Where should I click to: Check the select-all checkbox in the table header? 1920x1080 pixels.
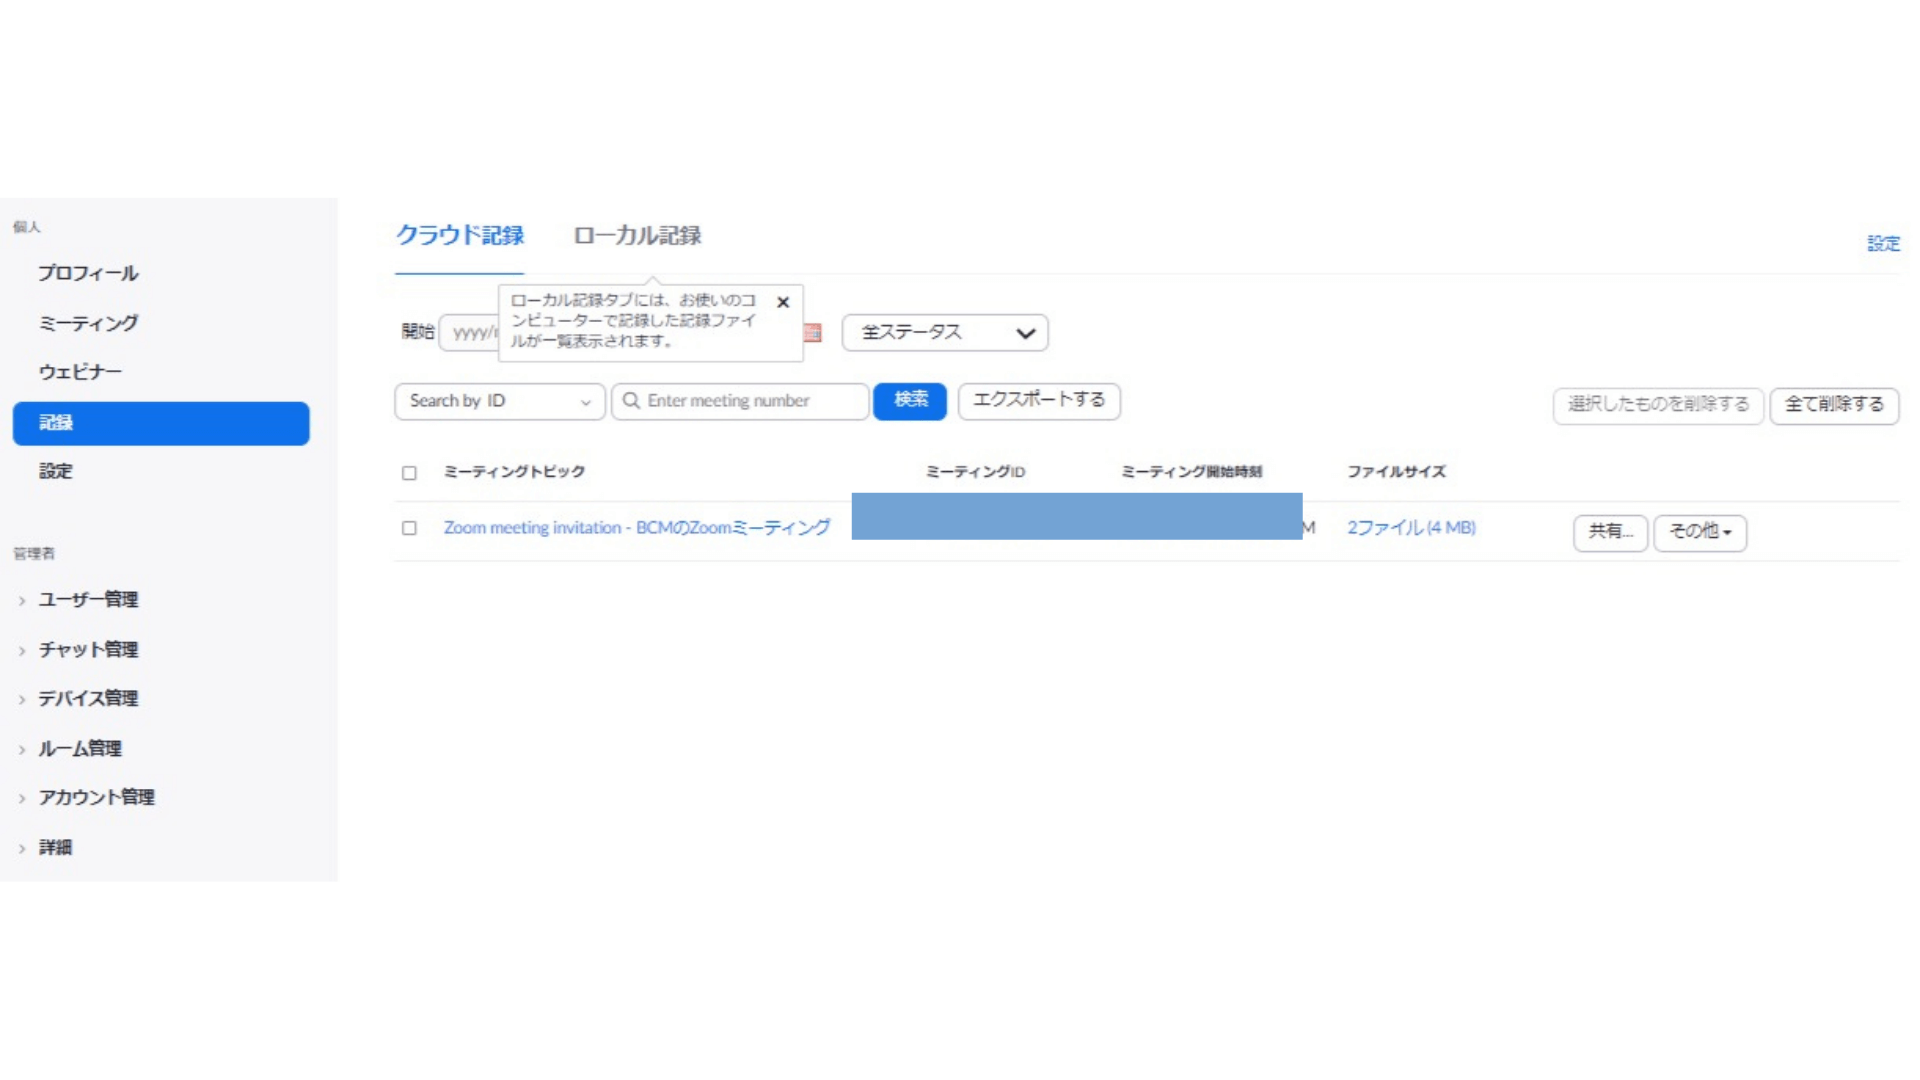409,472
